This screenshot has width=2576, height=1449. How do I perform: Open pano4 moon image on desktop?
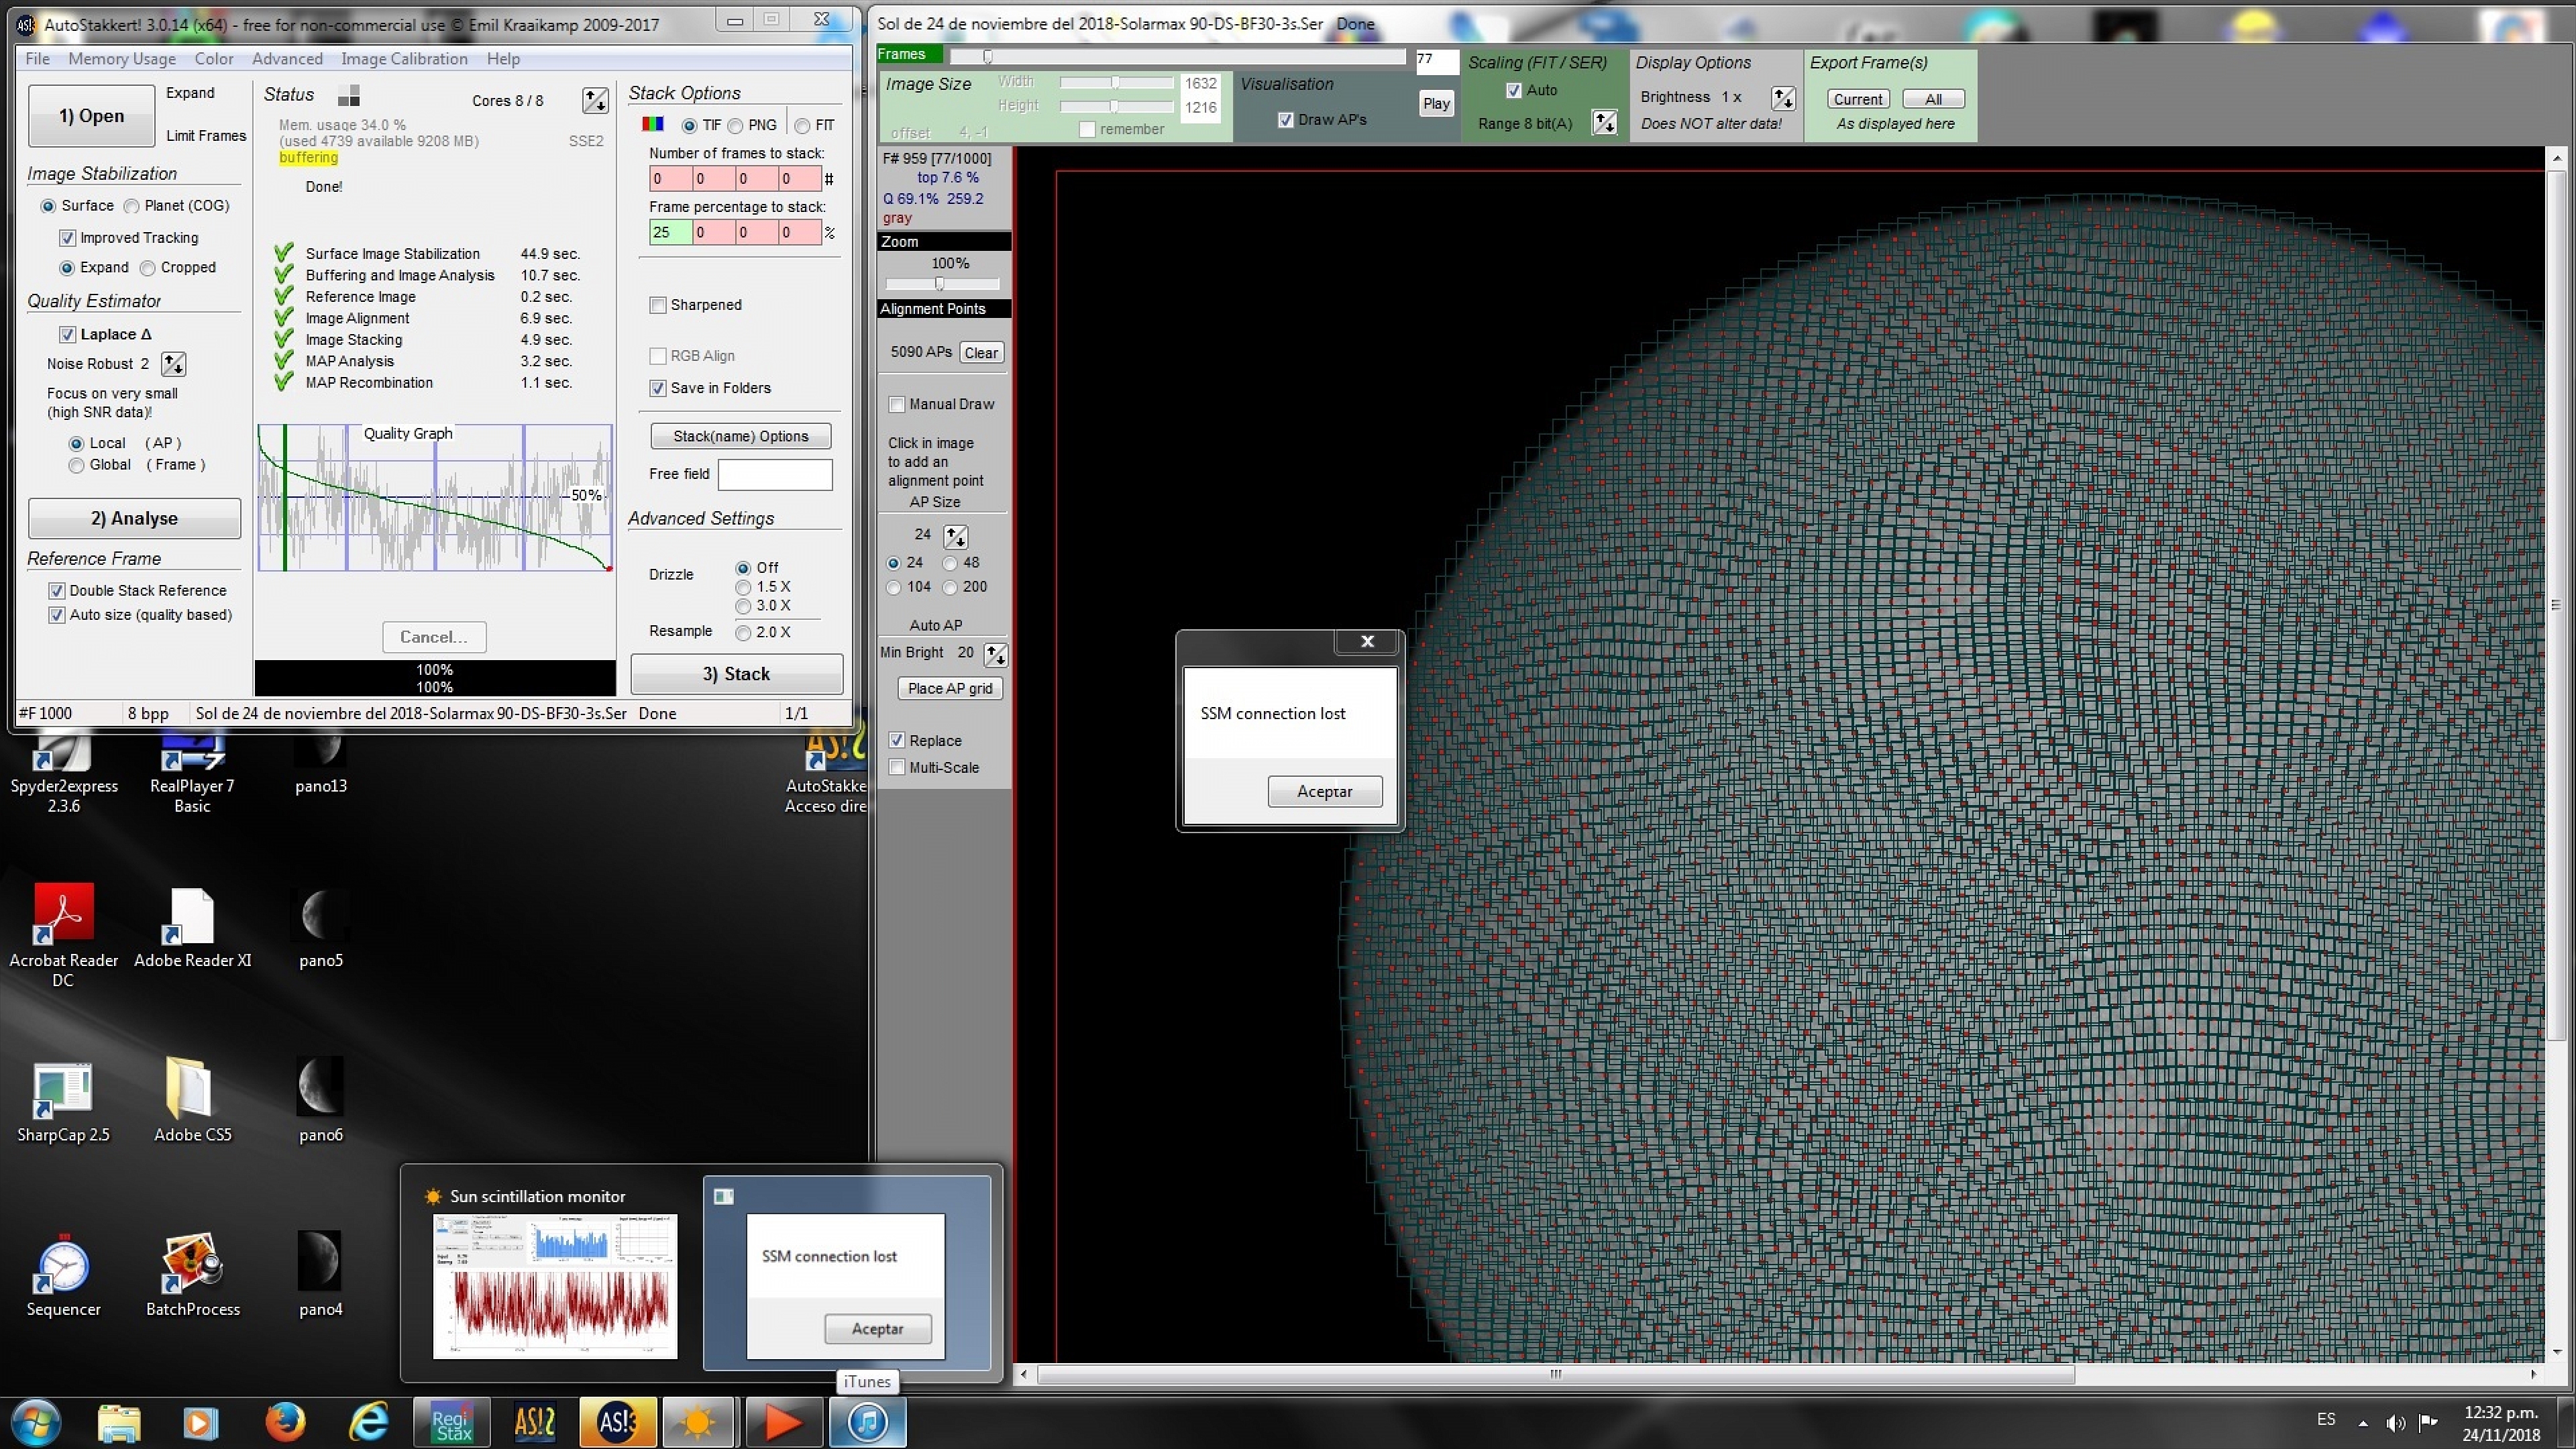coord(320,1274)
